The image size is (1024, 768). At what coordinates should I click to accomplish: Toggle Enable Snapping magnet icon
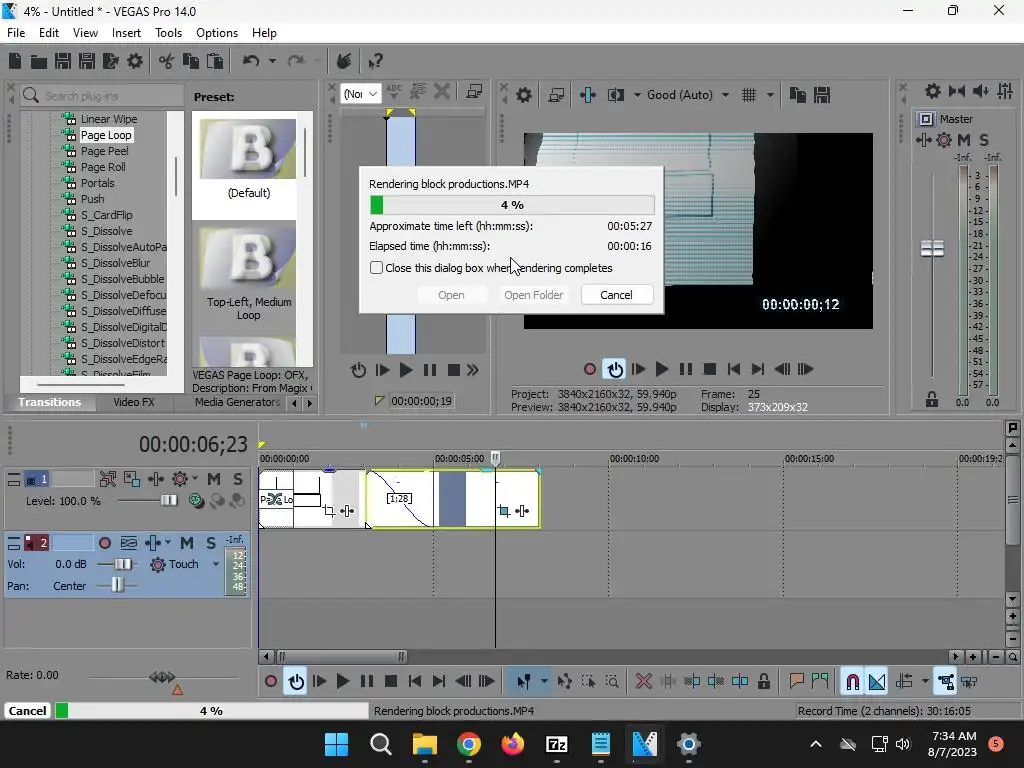tap(852, 682)
